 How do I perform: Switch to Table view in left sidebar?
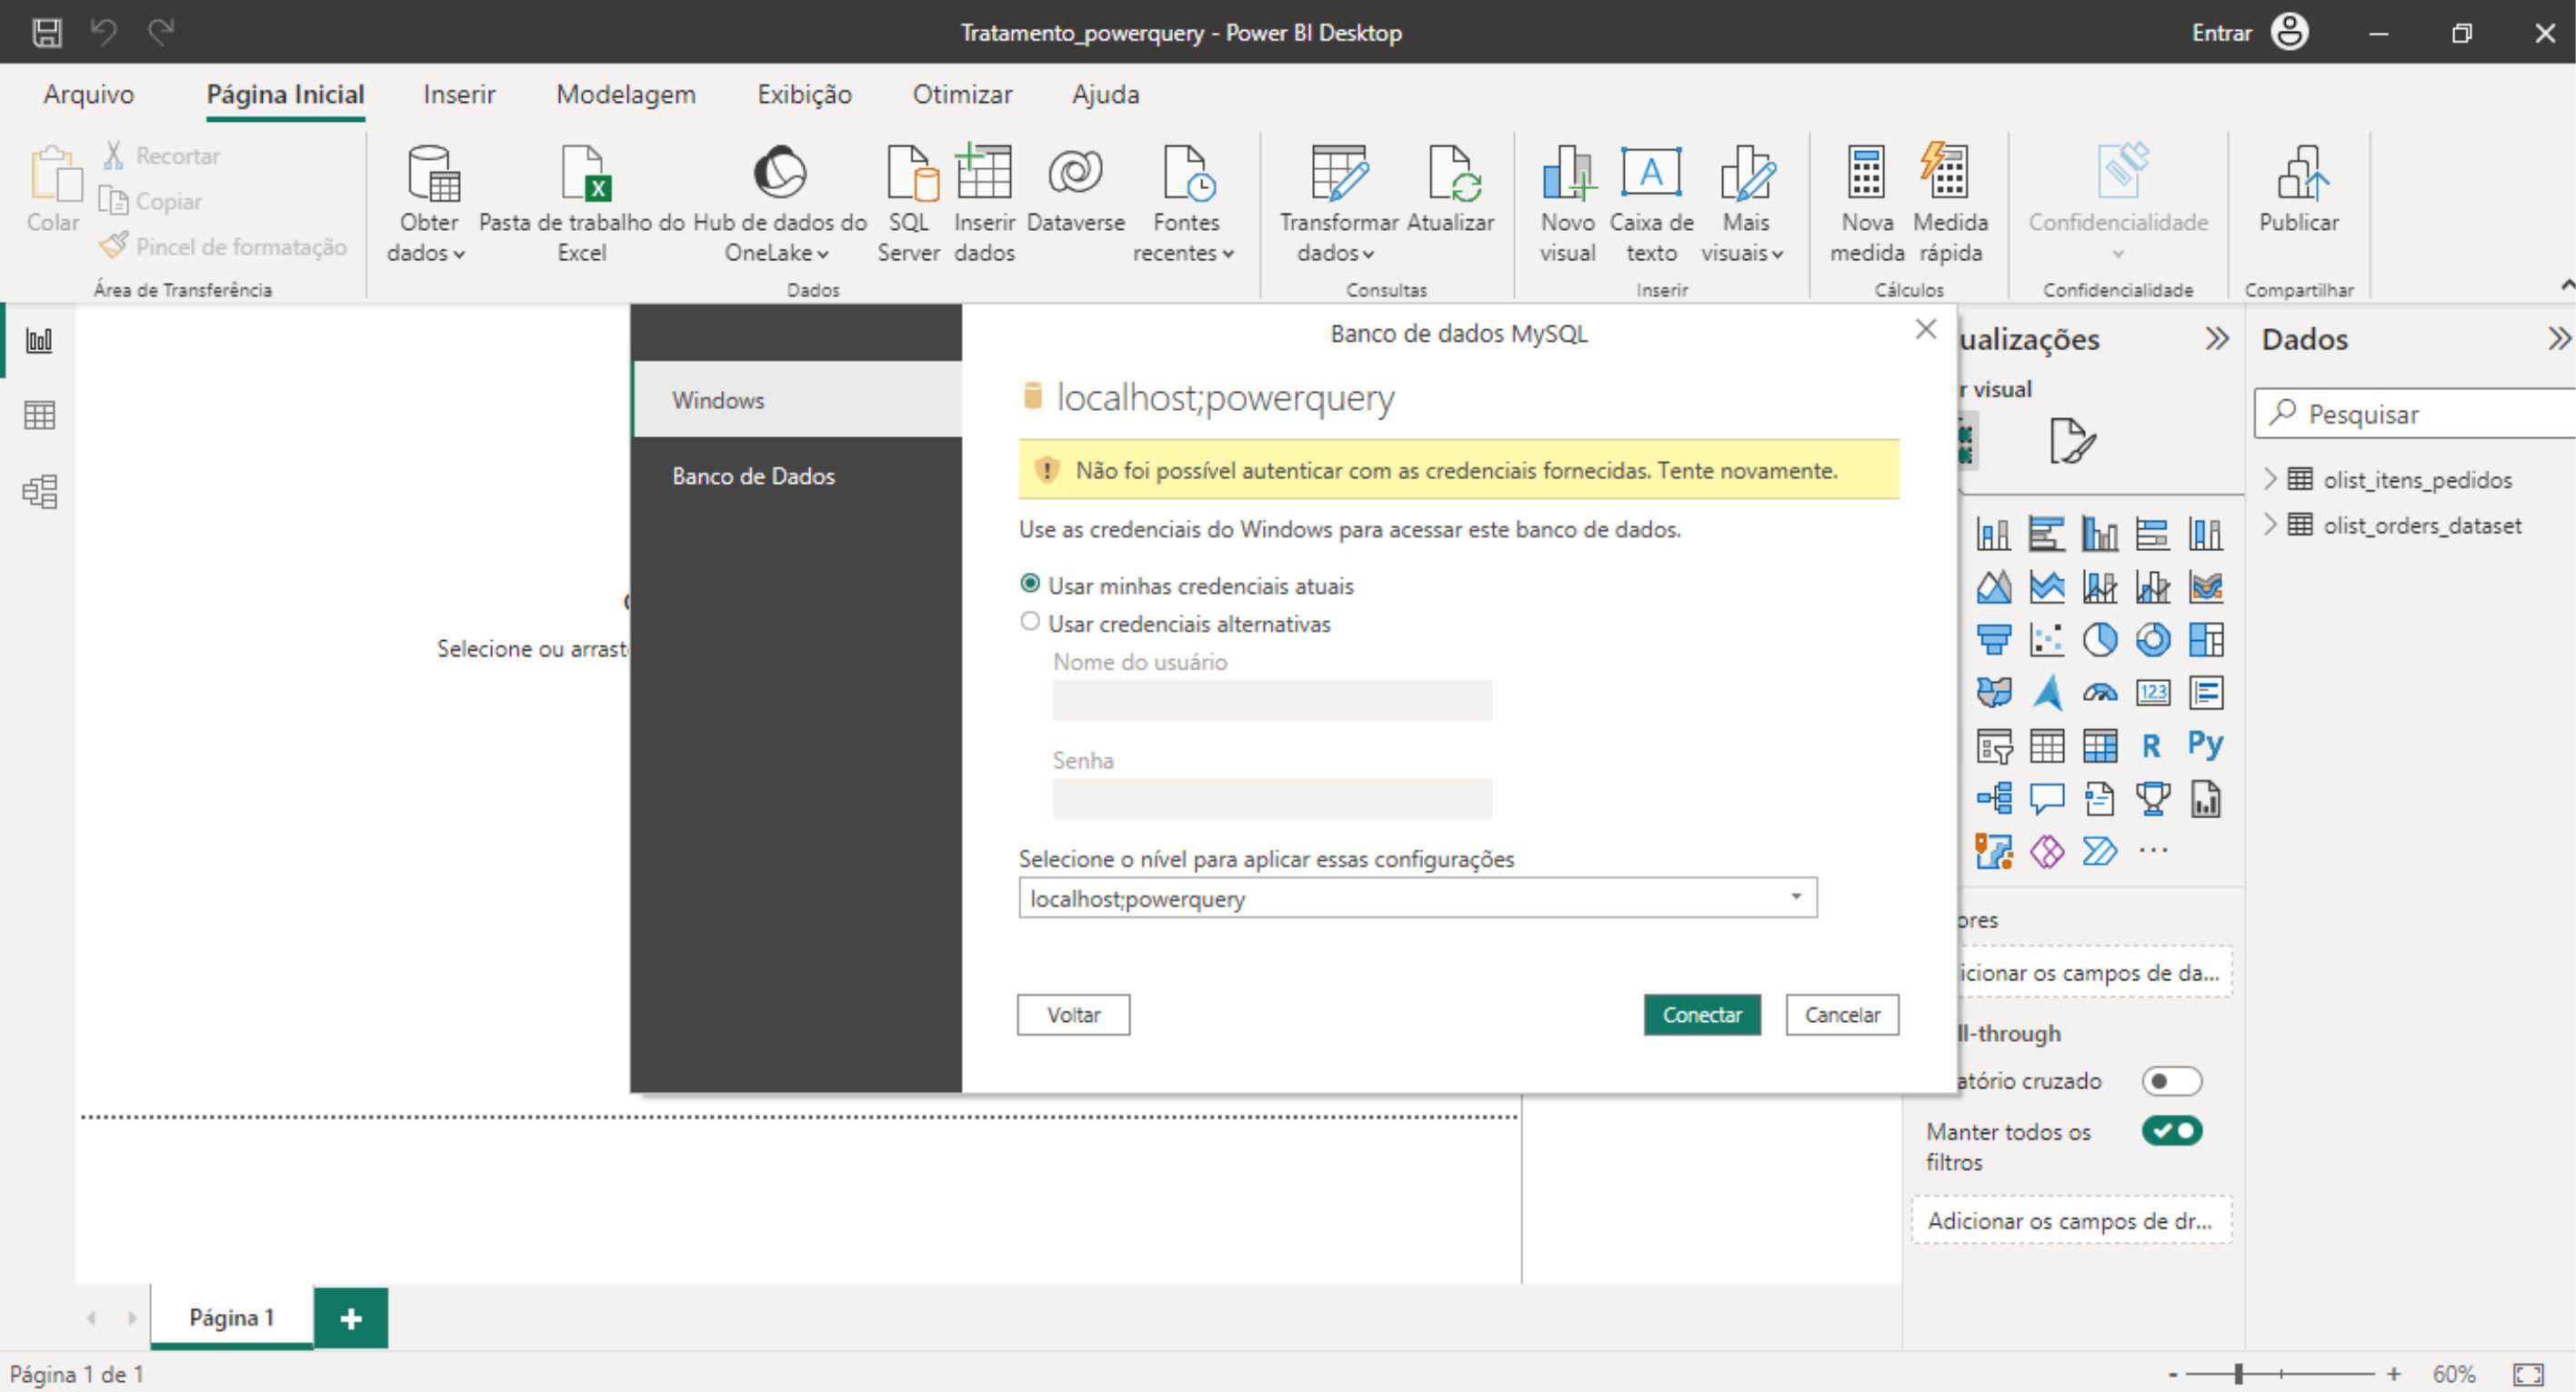tap(39, 415)
